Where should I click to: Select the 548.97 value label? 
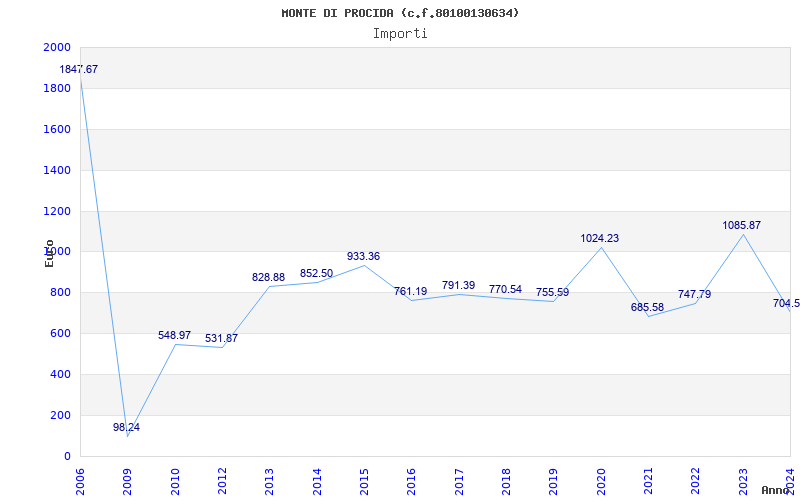point(174,335)
